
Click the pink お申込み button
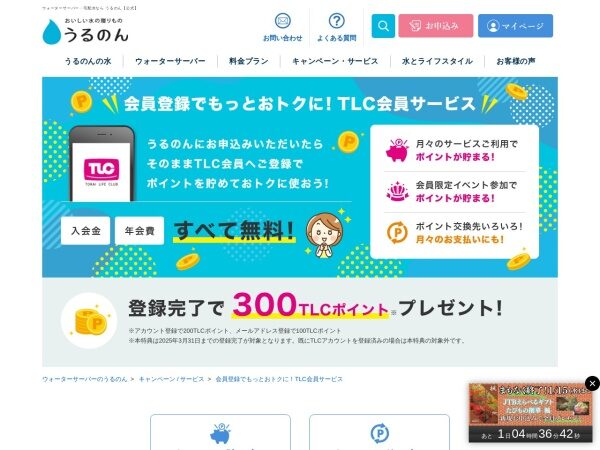coord(436,26)
